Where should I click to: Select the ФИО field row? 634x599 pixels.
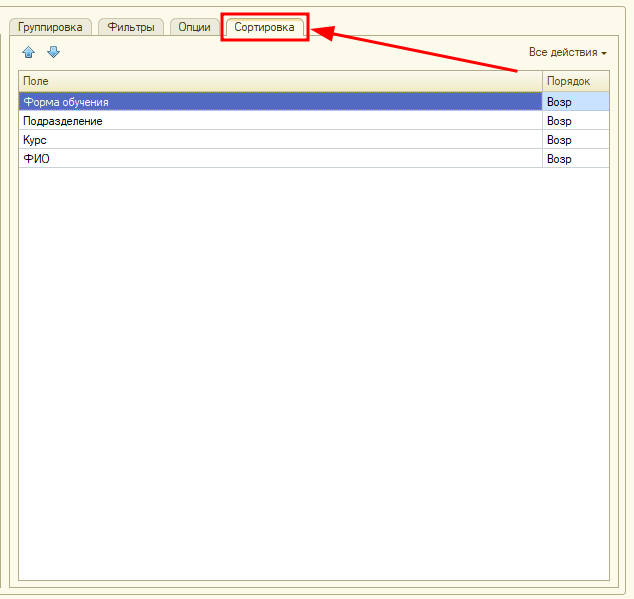coord(280,159)
